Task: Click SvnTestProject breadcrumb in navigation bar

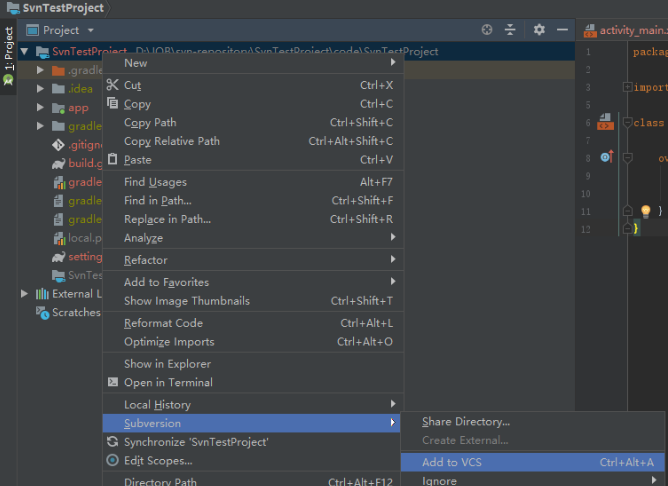Action: pyautogui.click(x=63, y=8)
